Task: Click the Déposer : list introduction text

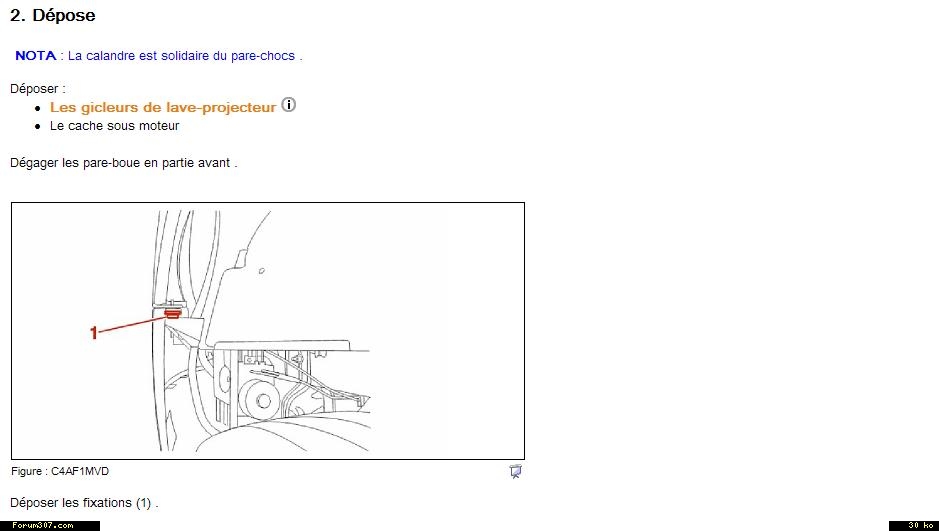Action: click(x=38, y=89)
